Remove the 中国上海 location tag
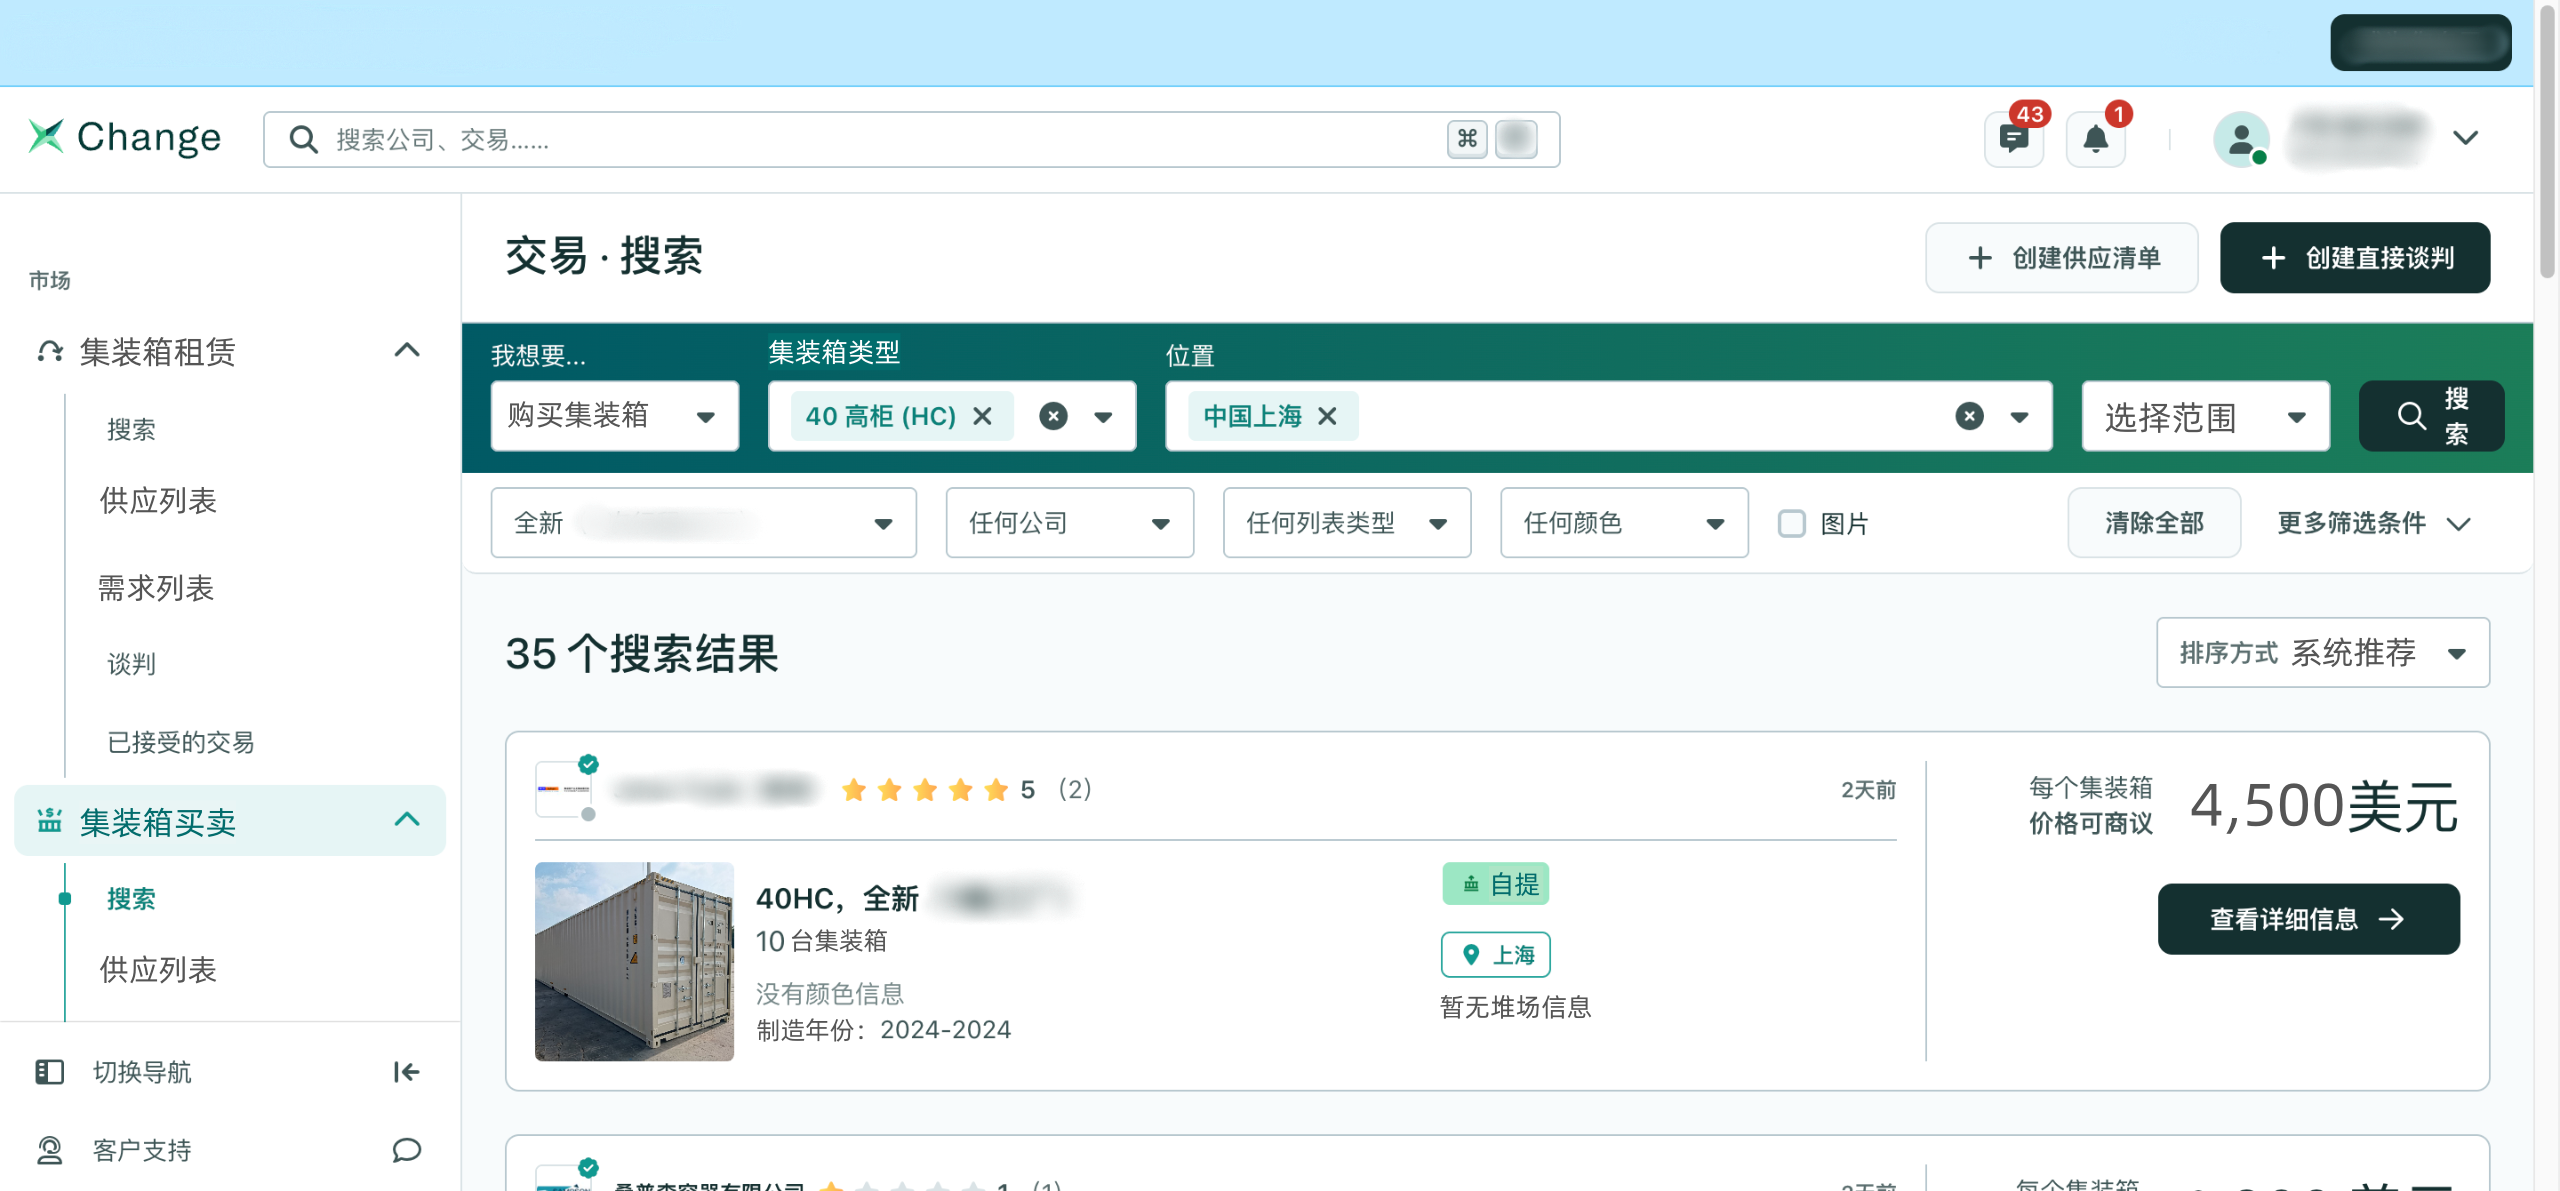Screen dimensions: 2560x1191 point(1327,416)
